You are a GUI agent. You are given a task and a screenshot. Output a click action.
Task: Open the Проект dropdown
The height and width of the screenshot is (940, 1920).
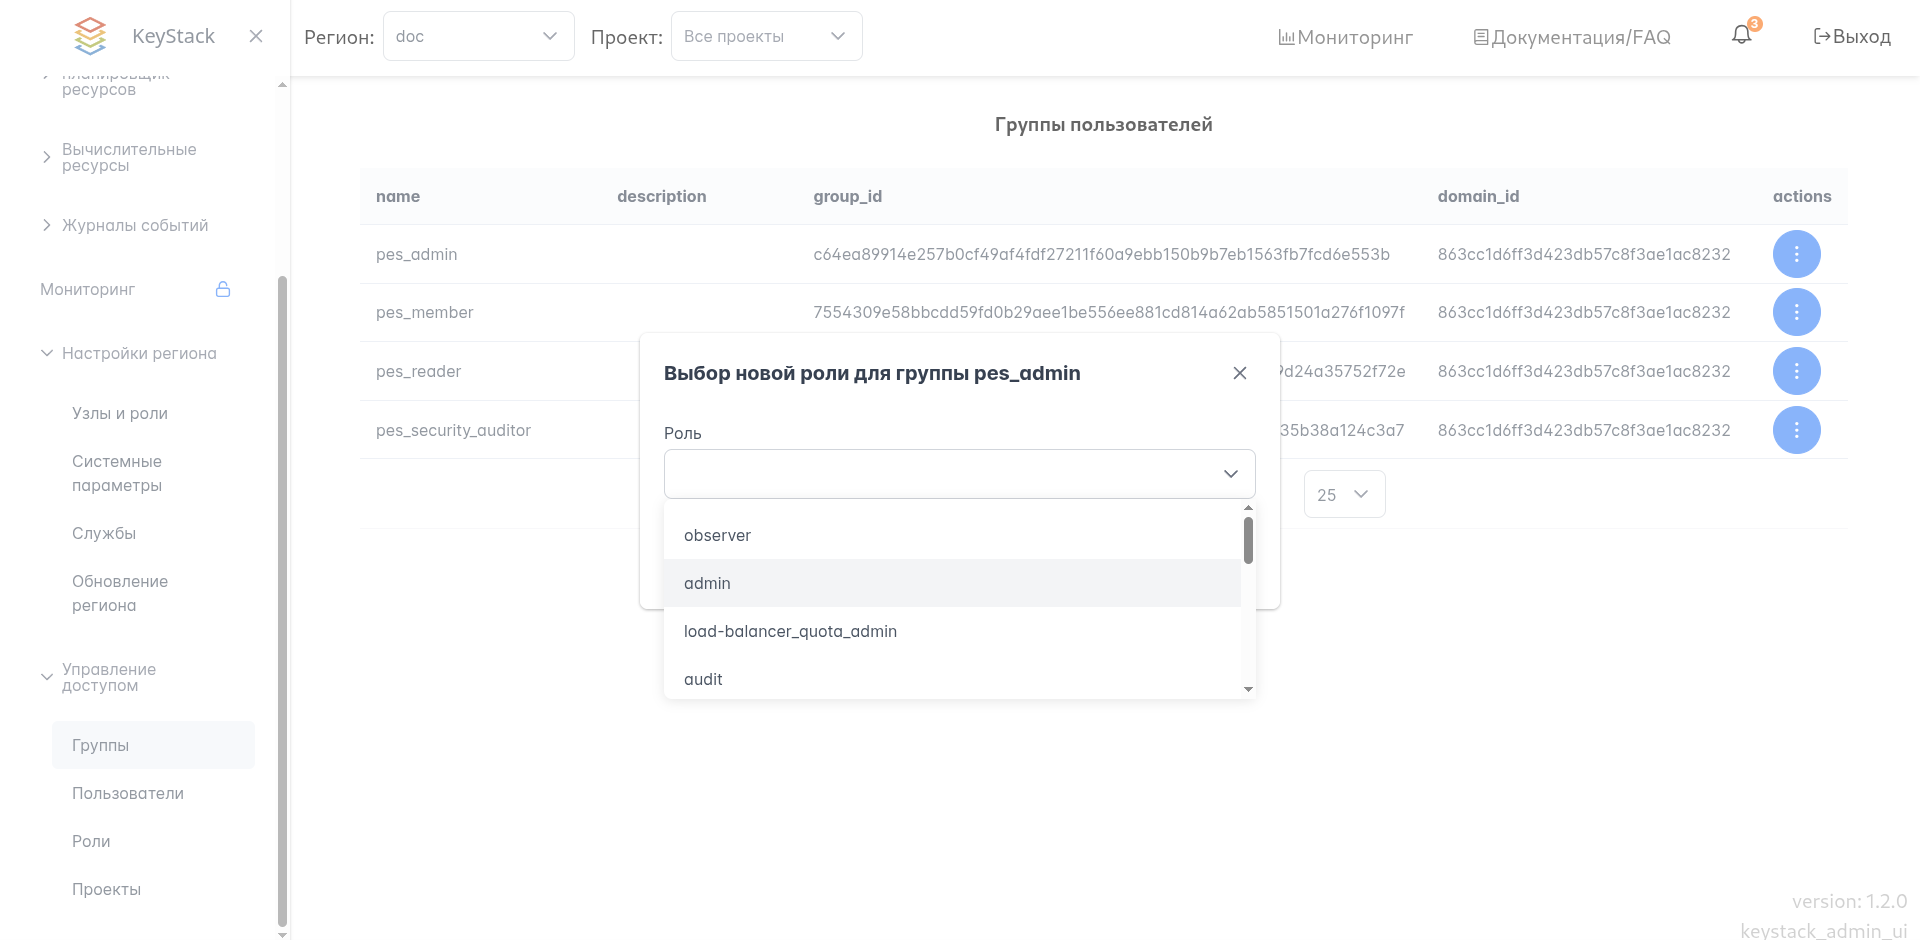point(766,36)
